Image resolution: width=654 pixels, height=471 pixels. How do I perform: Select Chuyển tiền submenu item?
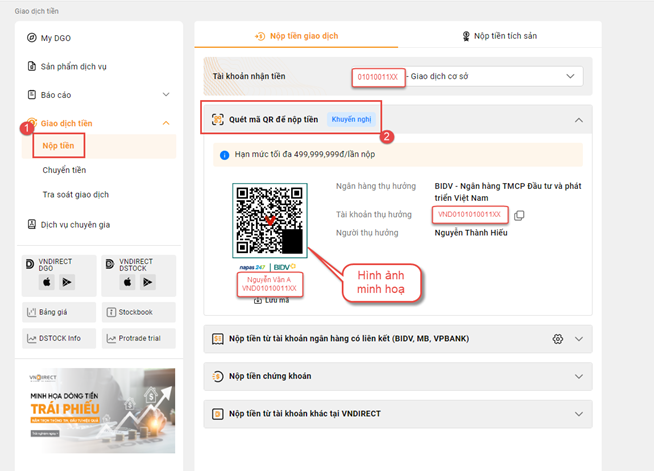(64, 170)
